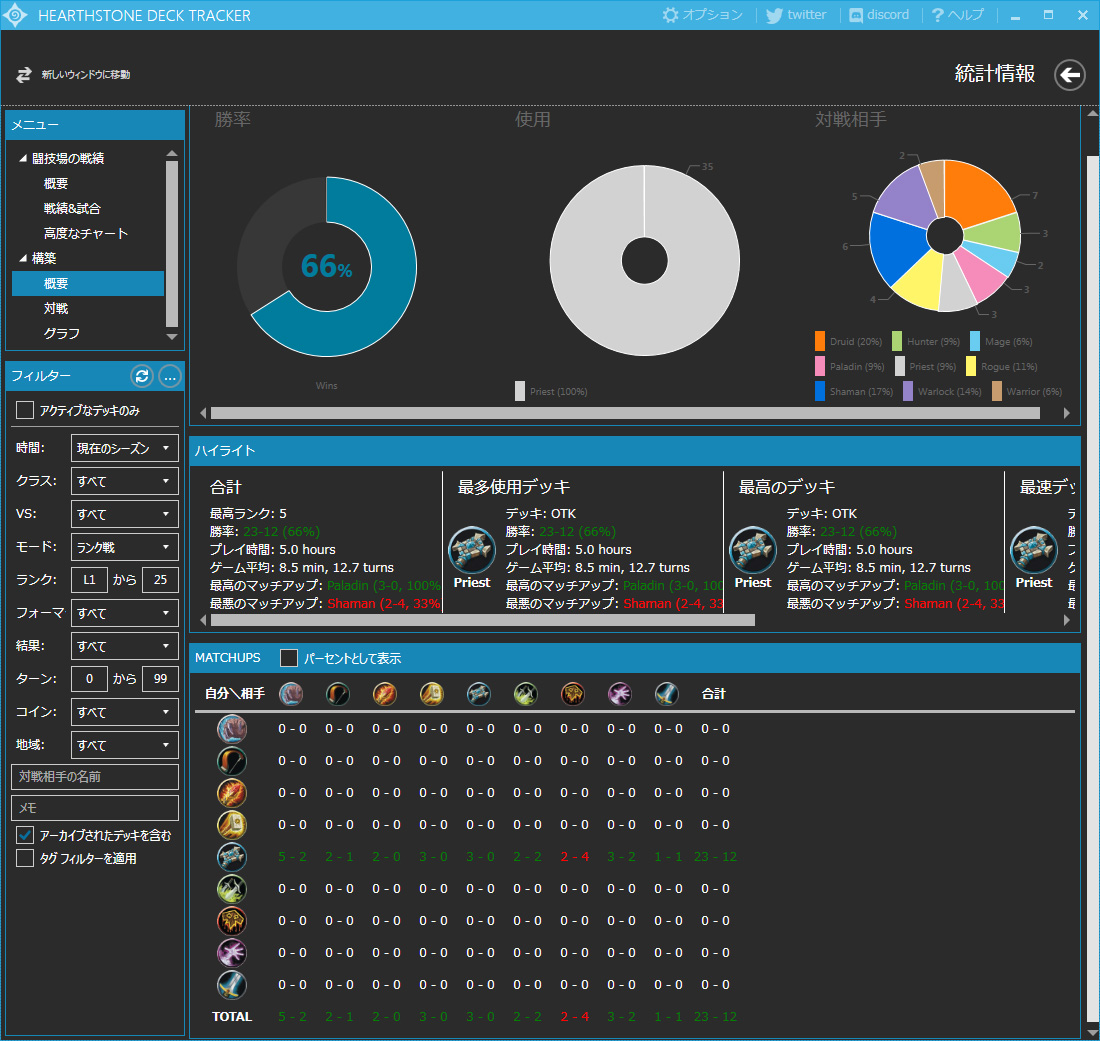Collapse the 構築 tree section
The height and width of the screenshot is (1041, 1100).
(x=23, y=258)
